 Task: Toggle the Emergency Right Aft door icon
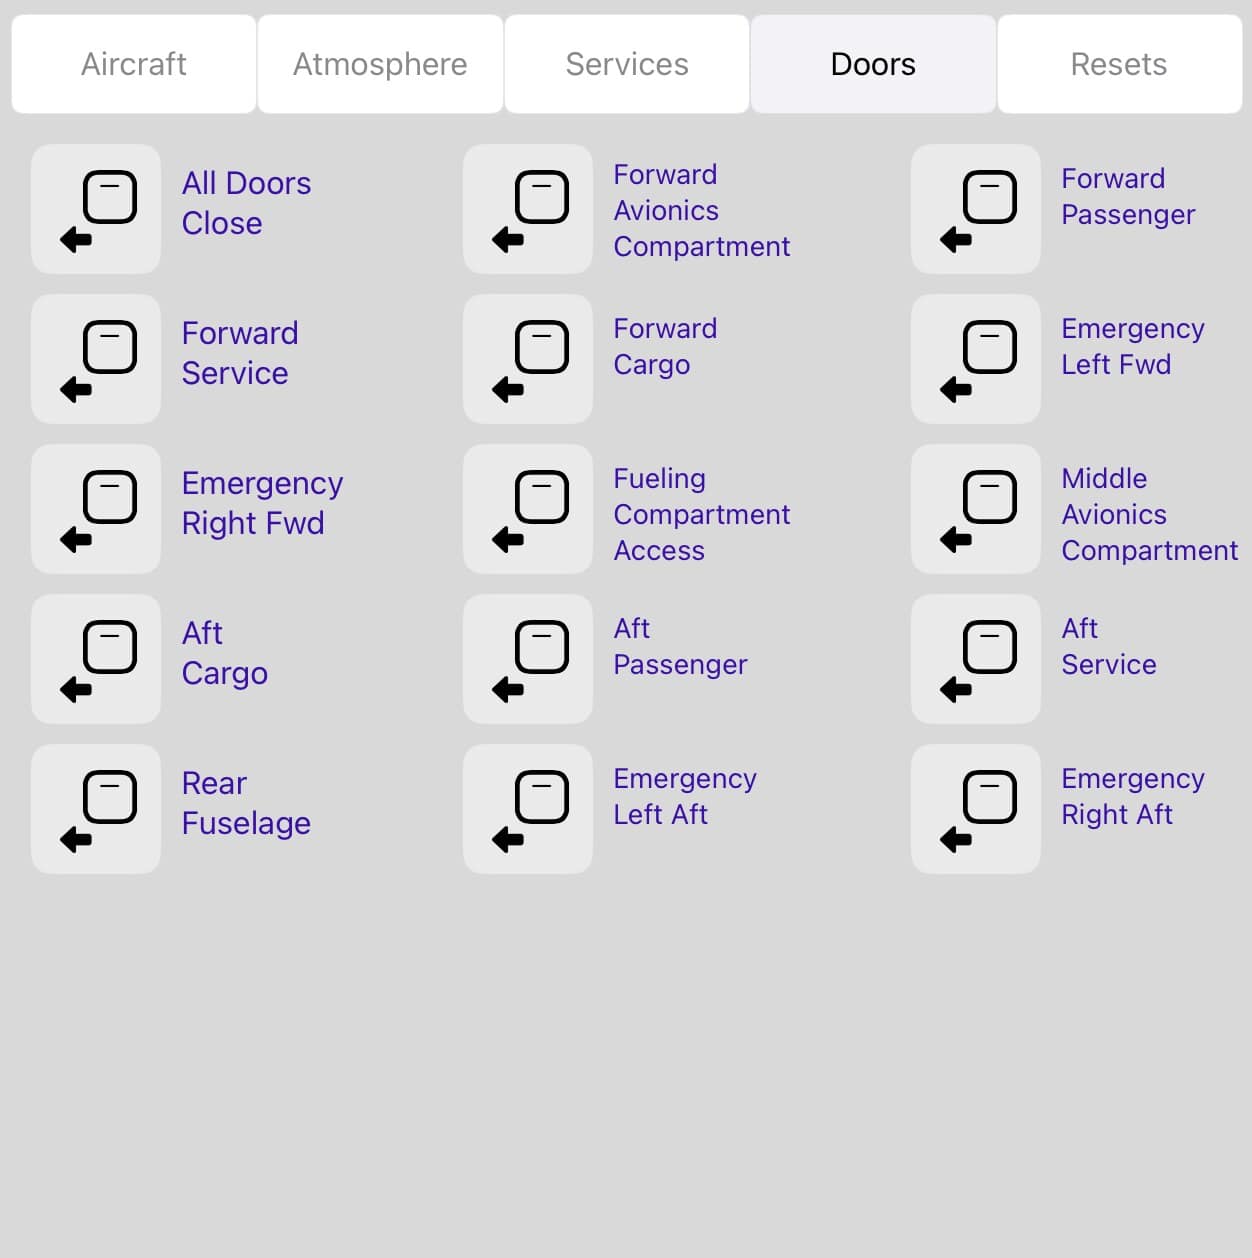coord(976,809)
